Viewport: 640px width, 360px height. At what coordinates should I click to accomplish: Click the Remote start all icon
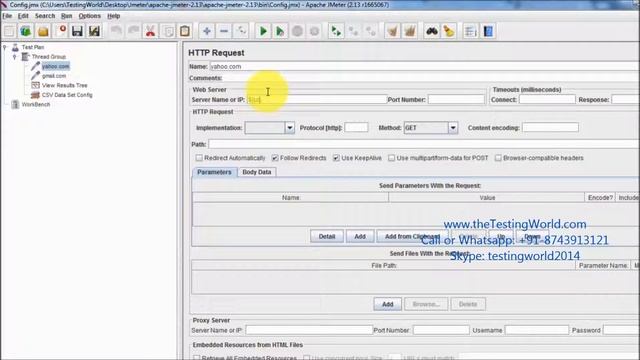336,31
